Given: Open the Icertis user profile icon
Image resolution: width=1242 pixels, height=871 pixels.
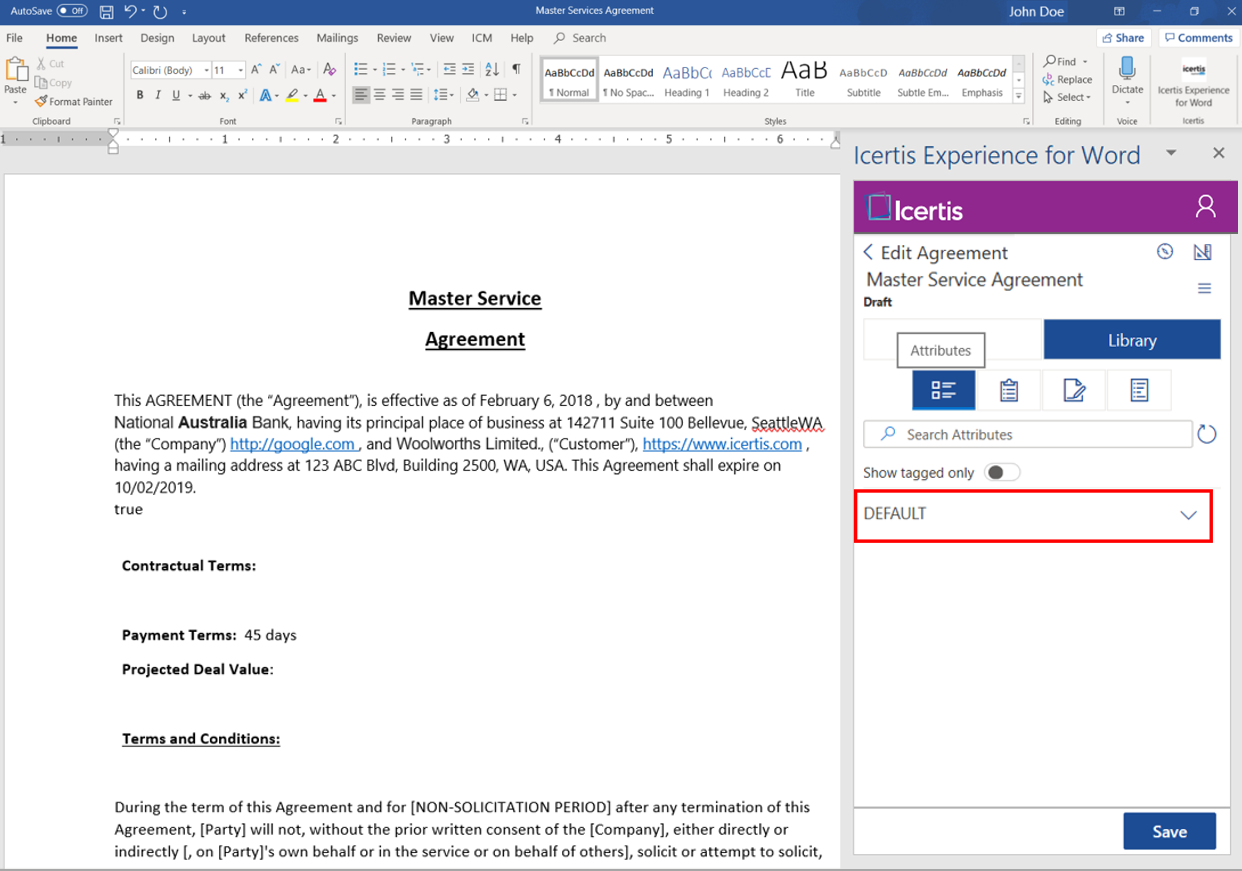Looking at the screenshot, I should (1205, 207).
